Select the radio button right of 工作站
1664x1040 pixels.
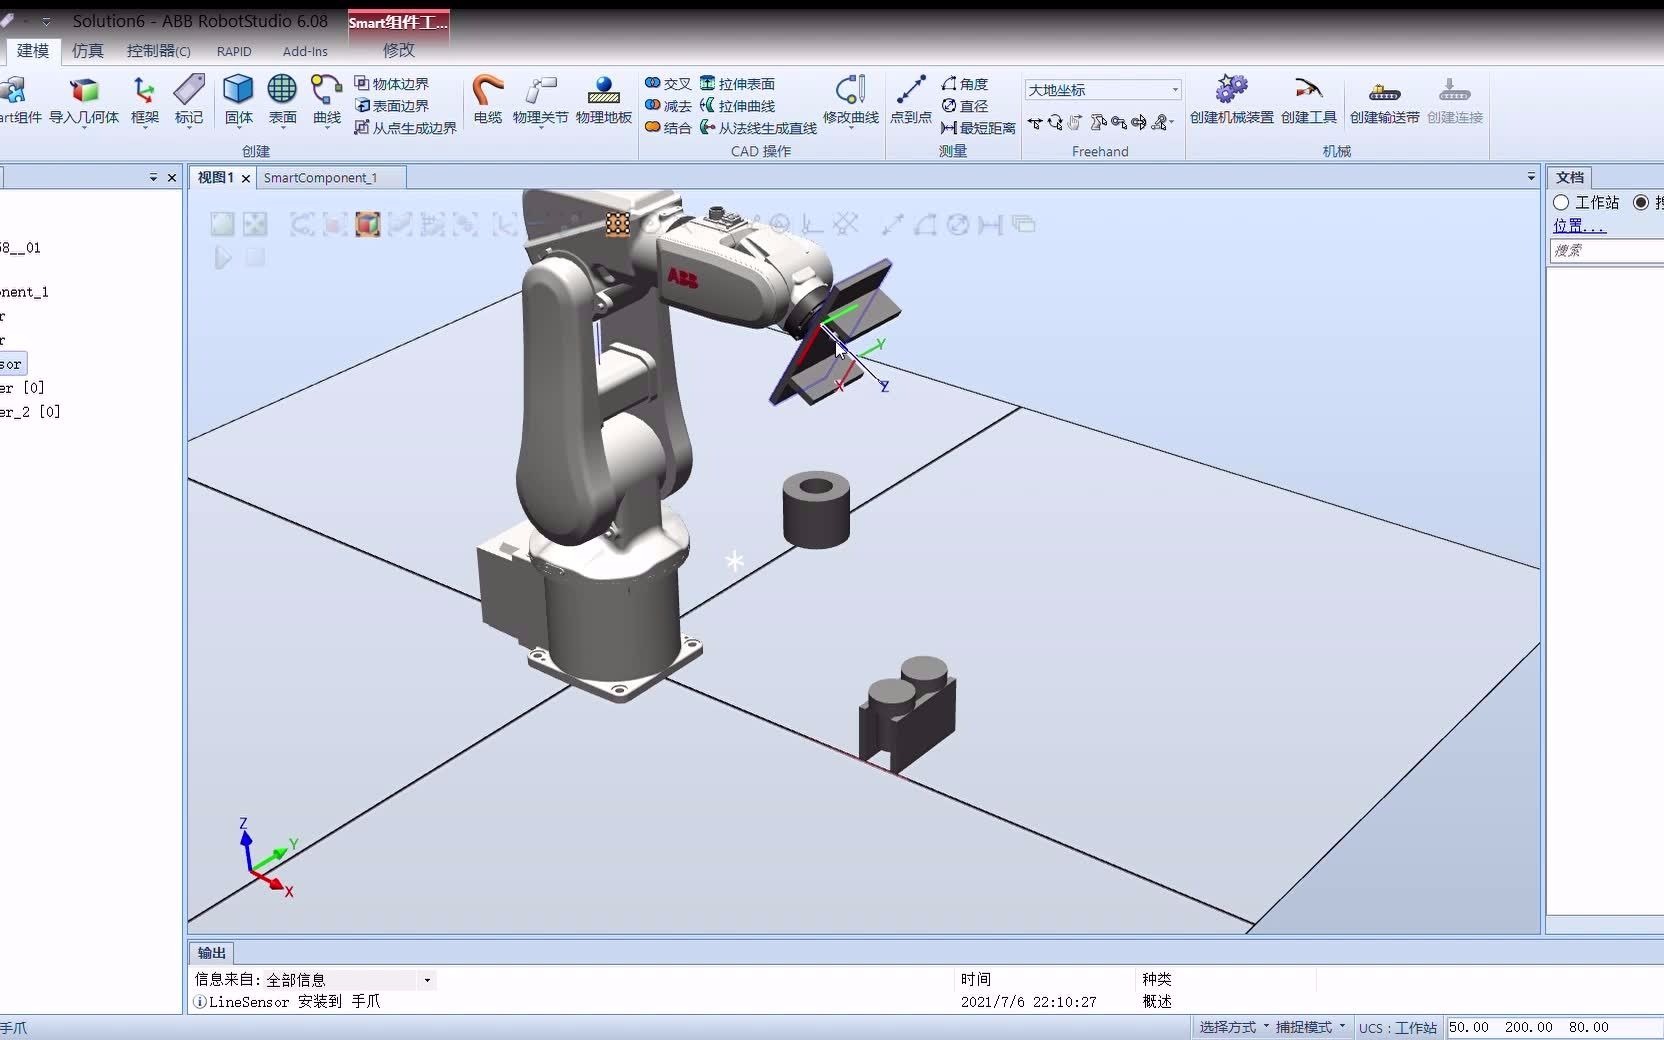click(1641, 203)
